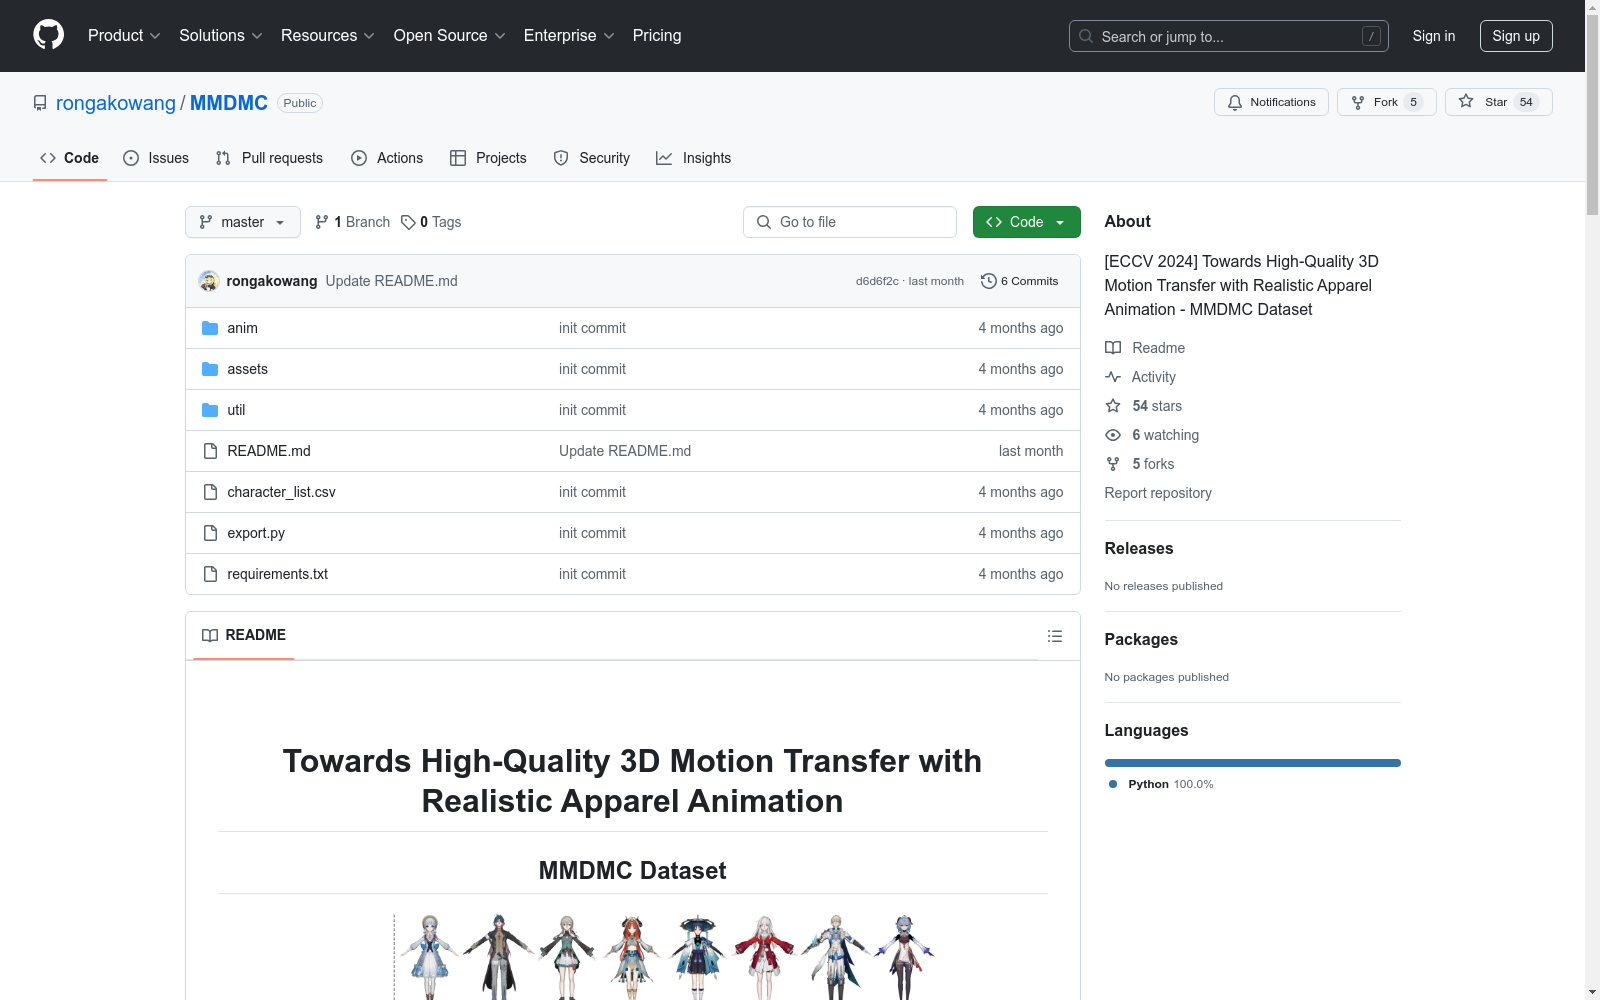
Task: Click the Sign up button
Action: click(1516, 36)
